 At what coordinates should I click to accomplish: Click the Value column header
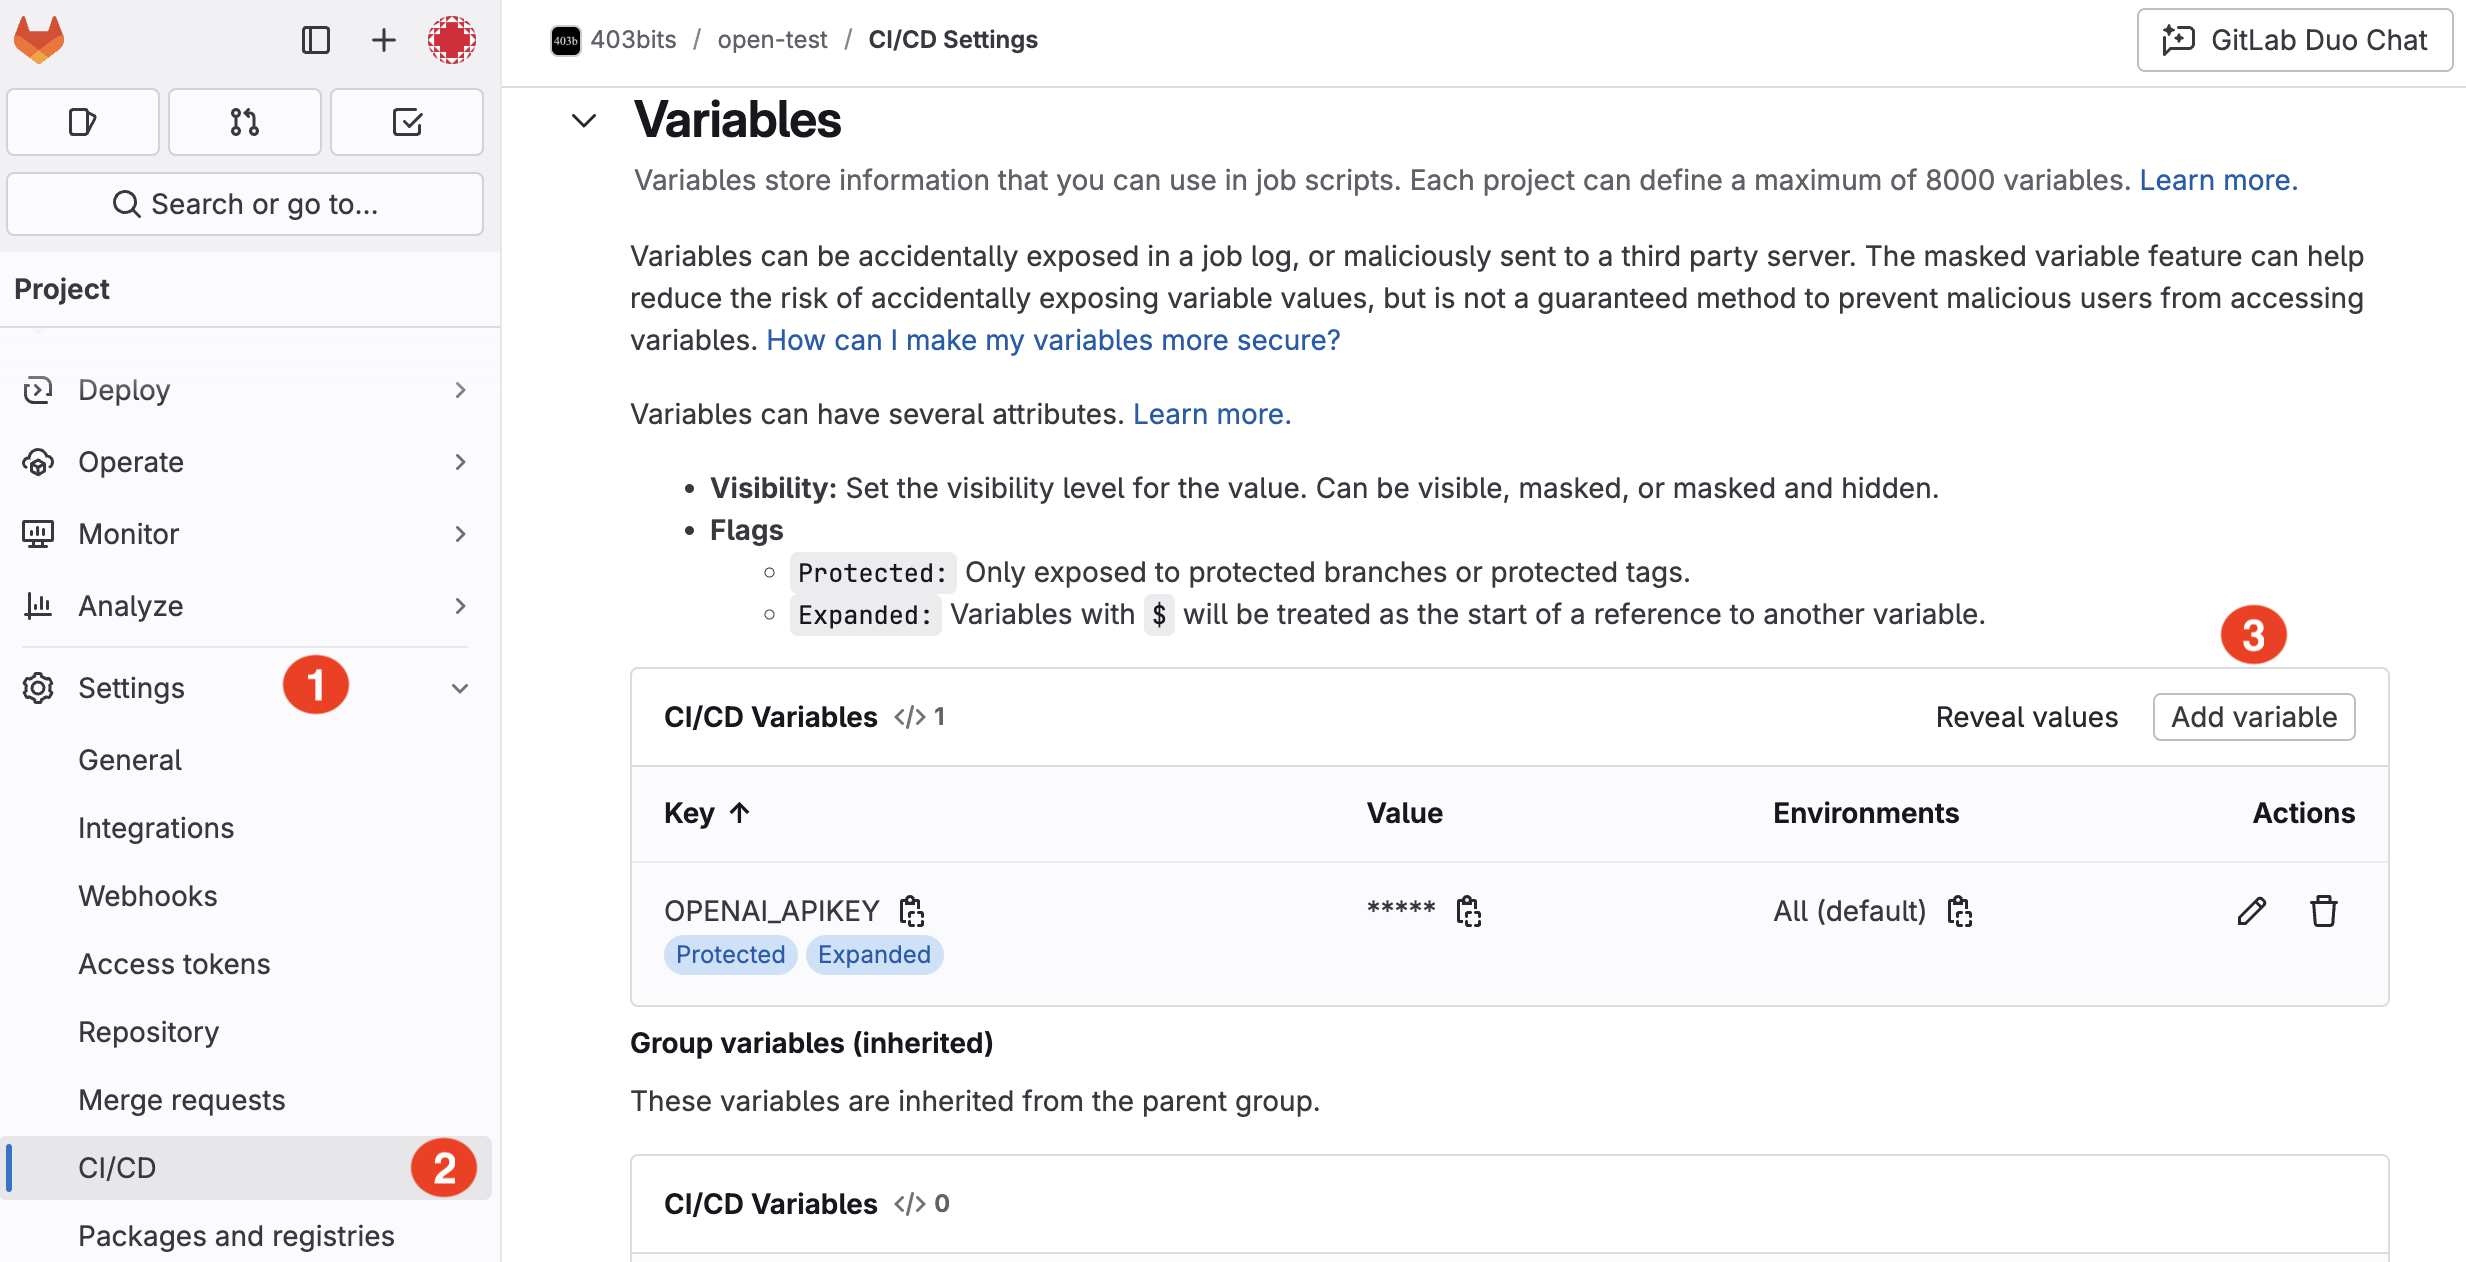1405,813
